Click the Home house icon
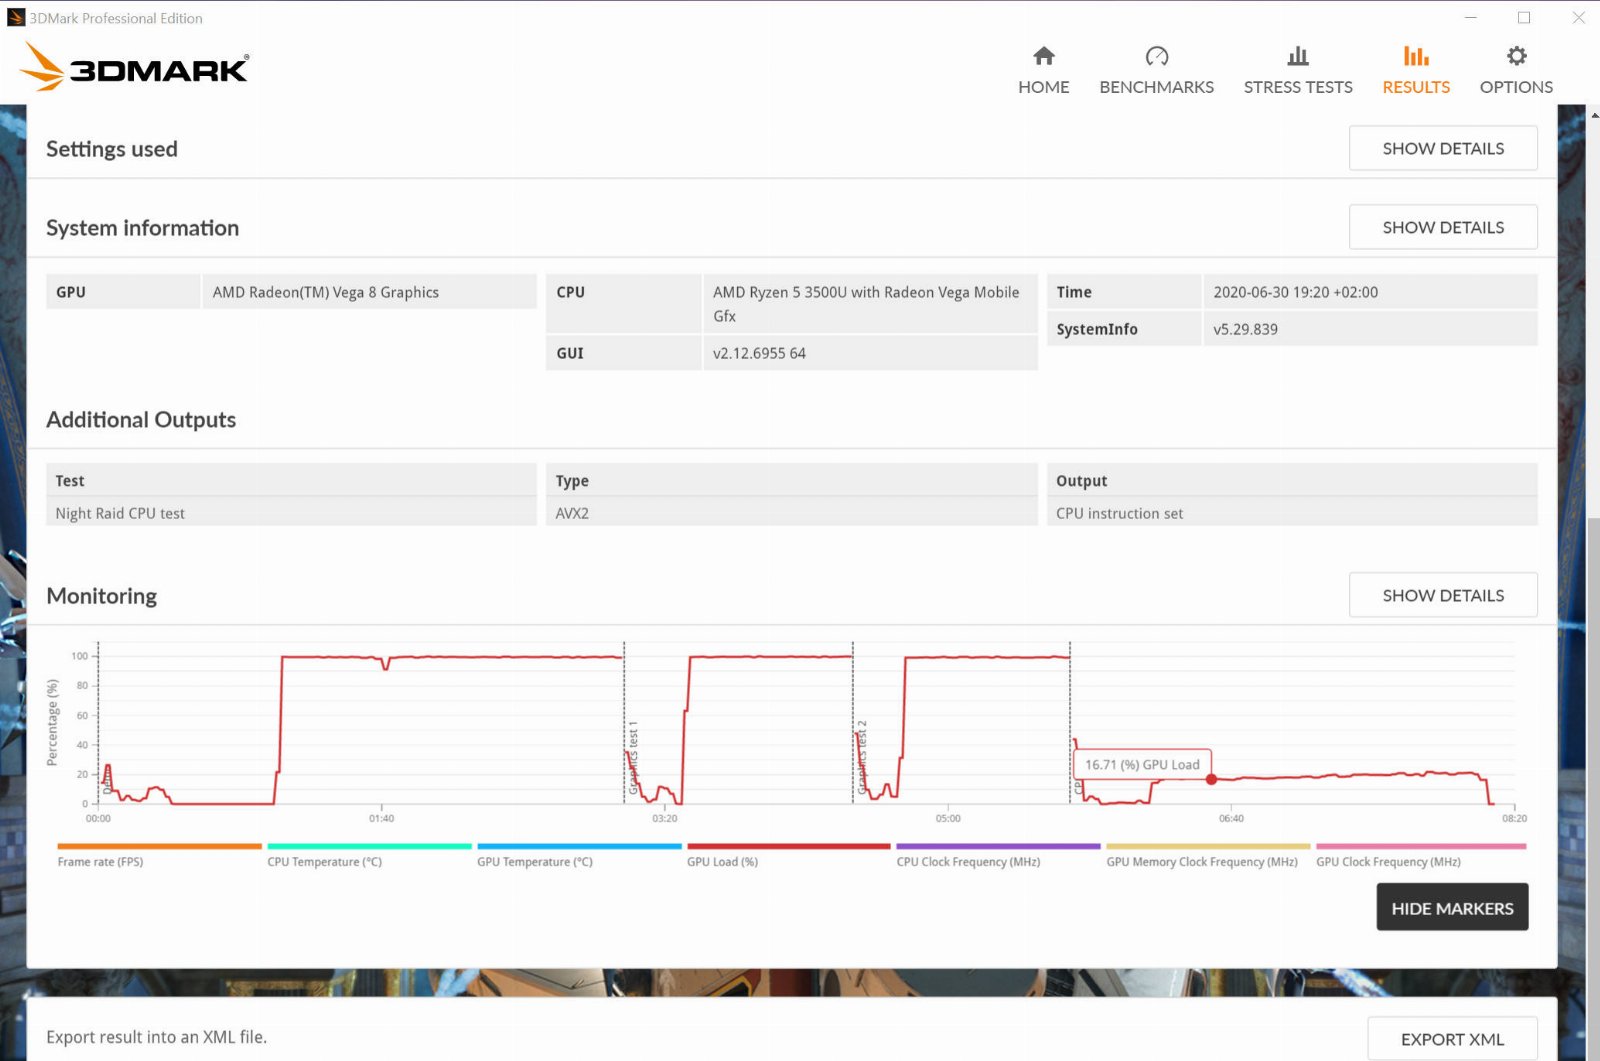 1043,56
